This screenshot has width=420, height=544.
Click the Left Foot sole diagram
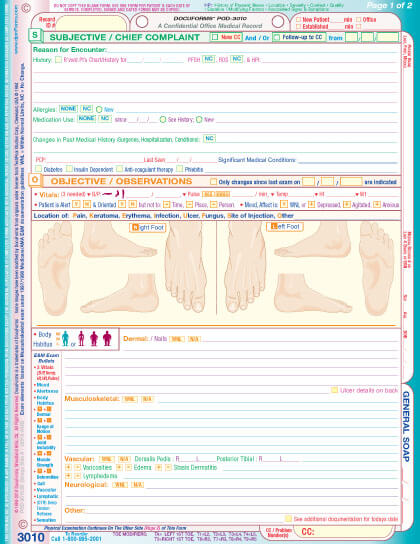[376, 268]
